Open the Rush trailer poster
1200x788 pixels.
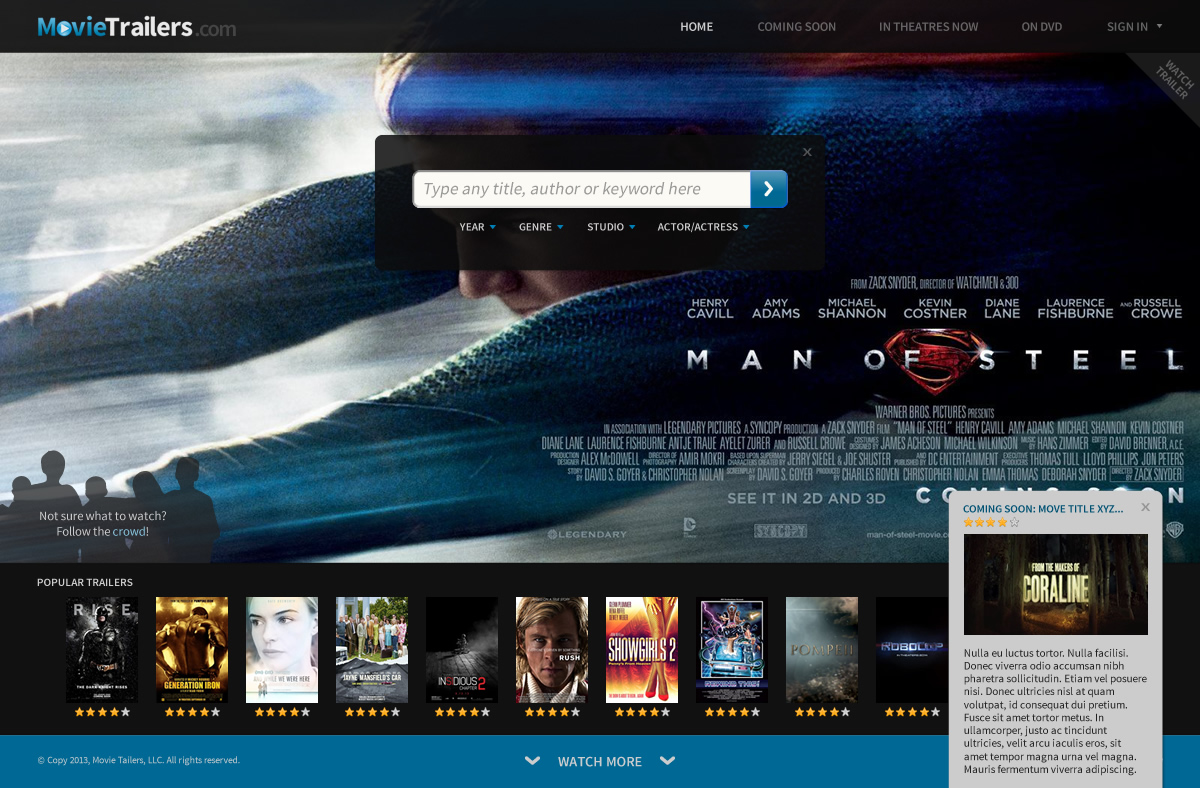(x=552, y=650)
